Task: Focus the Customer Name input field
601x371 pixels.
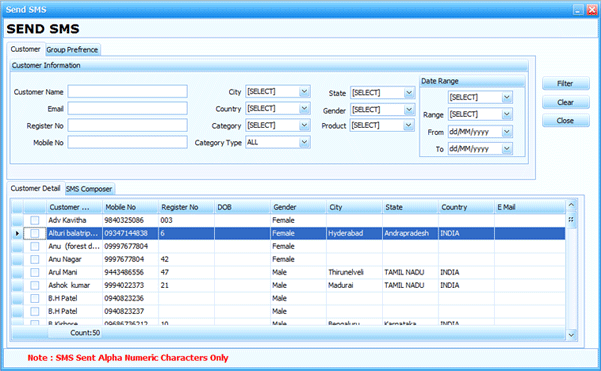Action: point(128,92)
